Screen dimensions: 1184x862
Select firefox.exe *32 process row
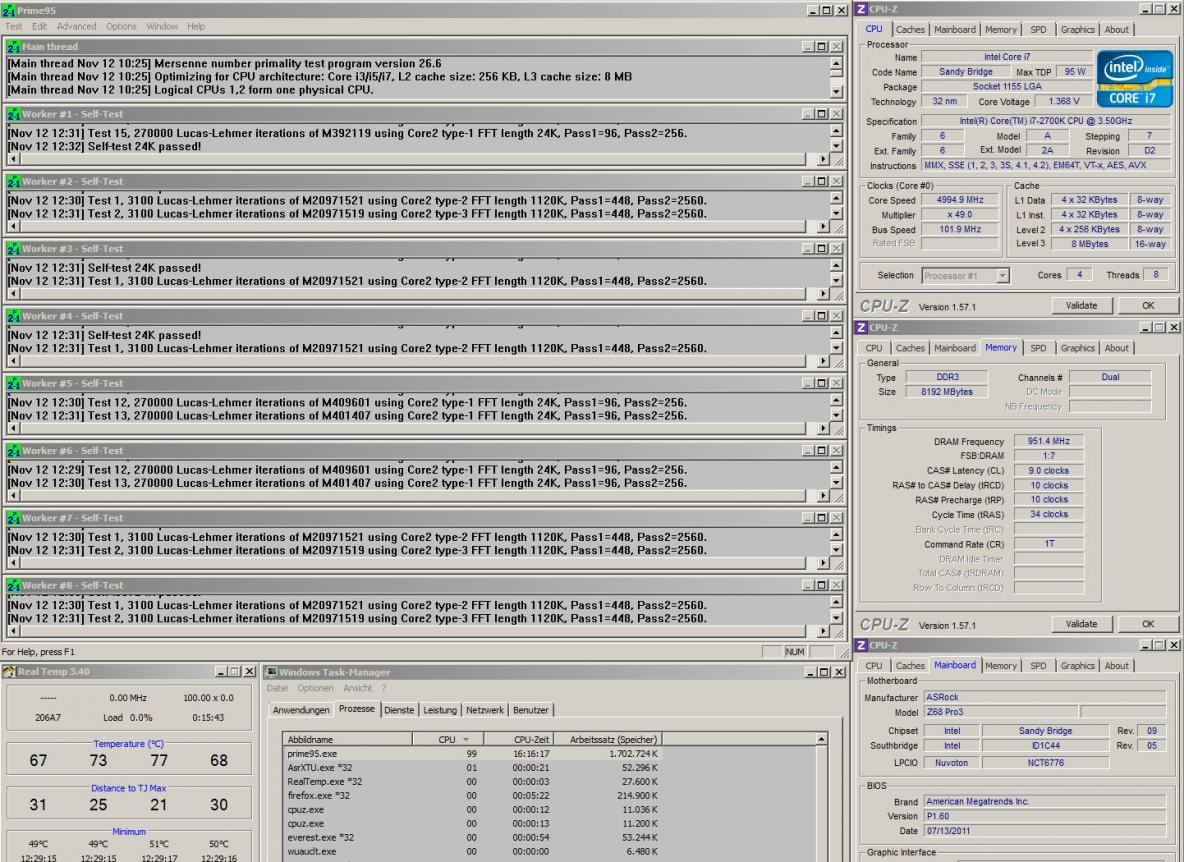(x=473, y=796)
